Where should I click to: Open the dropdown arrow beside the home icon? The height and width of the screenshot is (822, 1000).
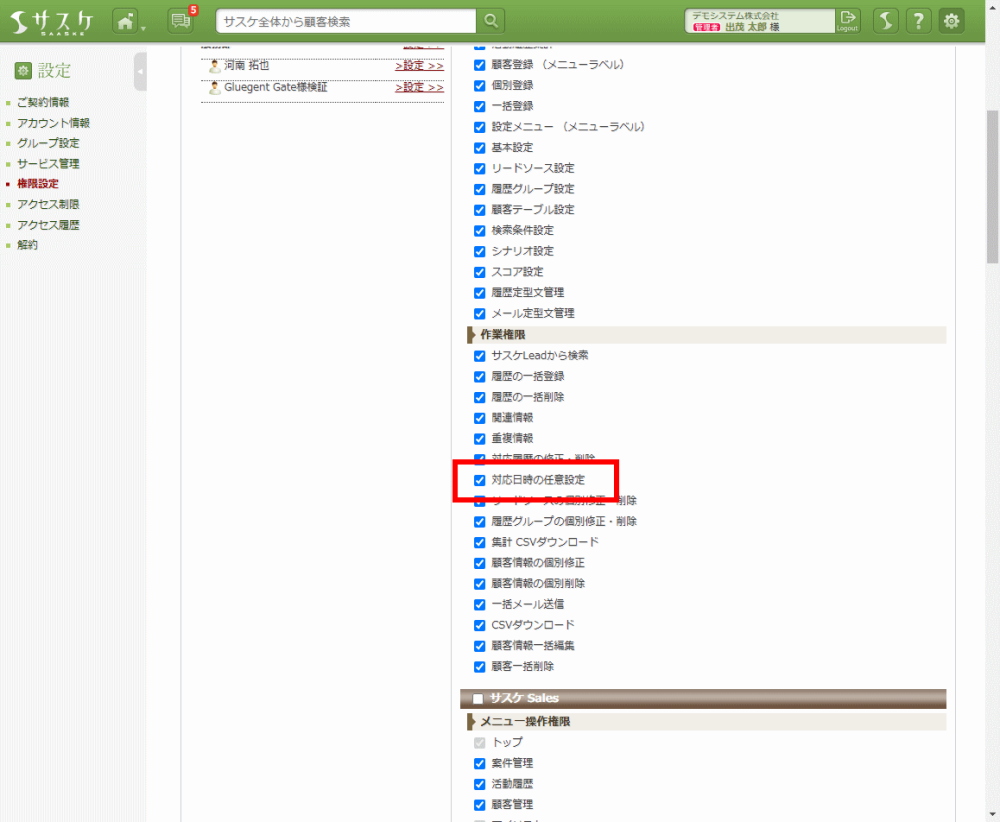143,26
